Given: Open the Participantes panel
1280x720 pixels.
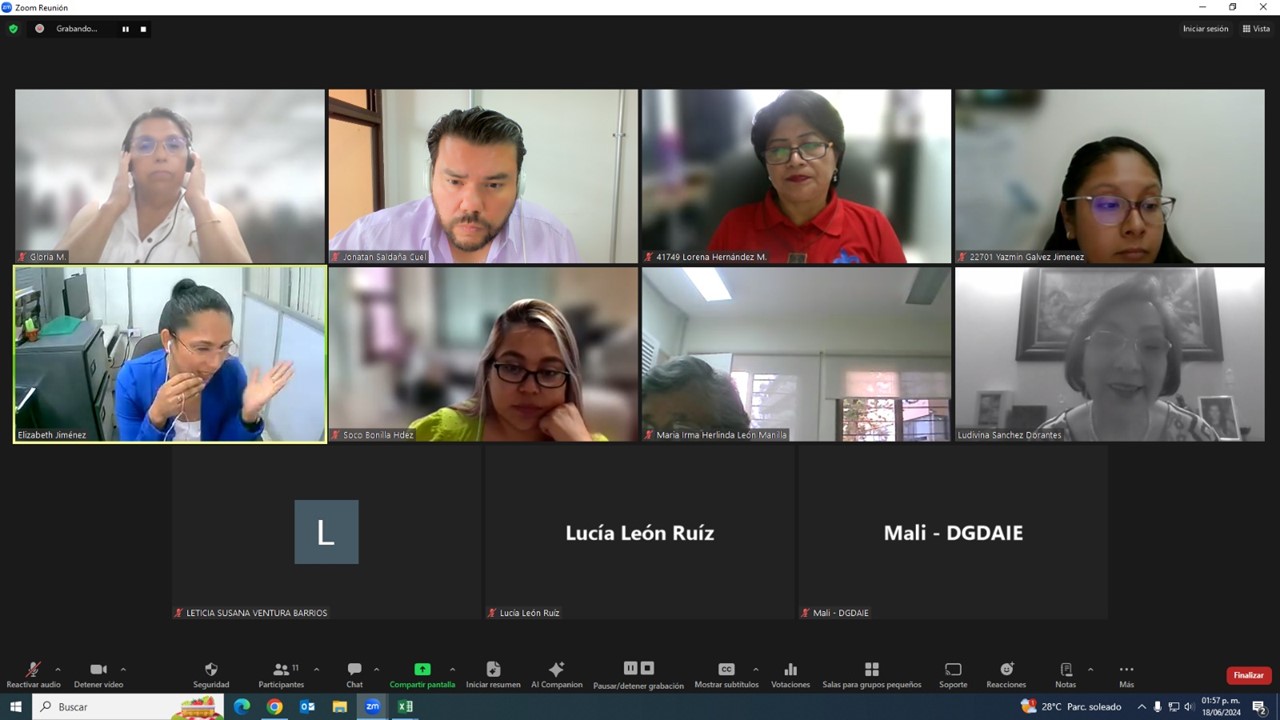Looking at the screenshot, I should 281,670.
